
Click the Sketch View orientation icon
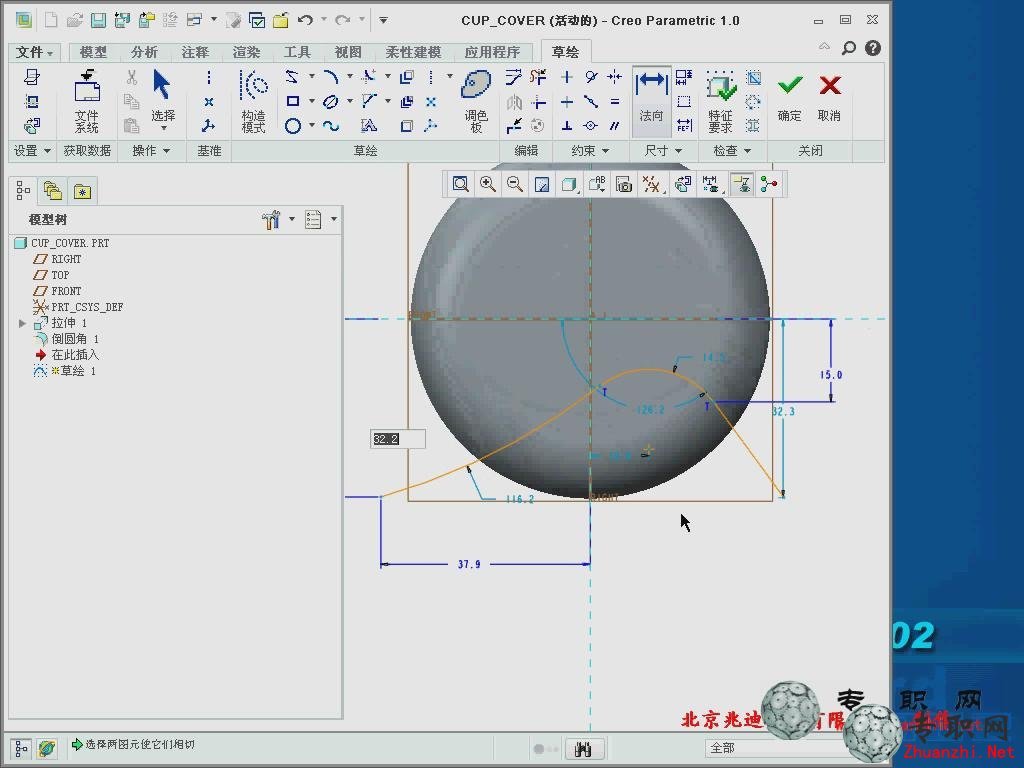tap(683, 184)
